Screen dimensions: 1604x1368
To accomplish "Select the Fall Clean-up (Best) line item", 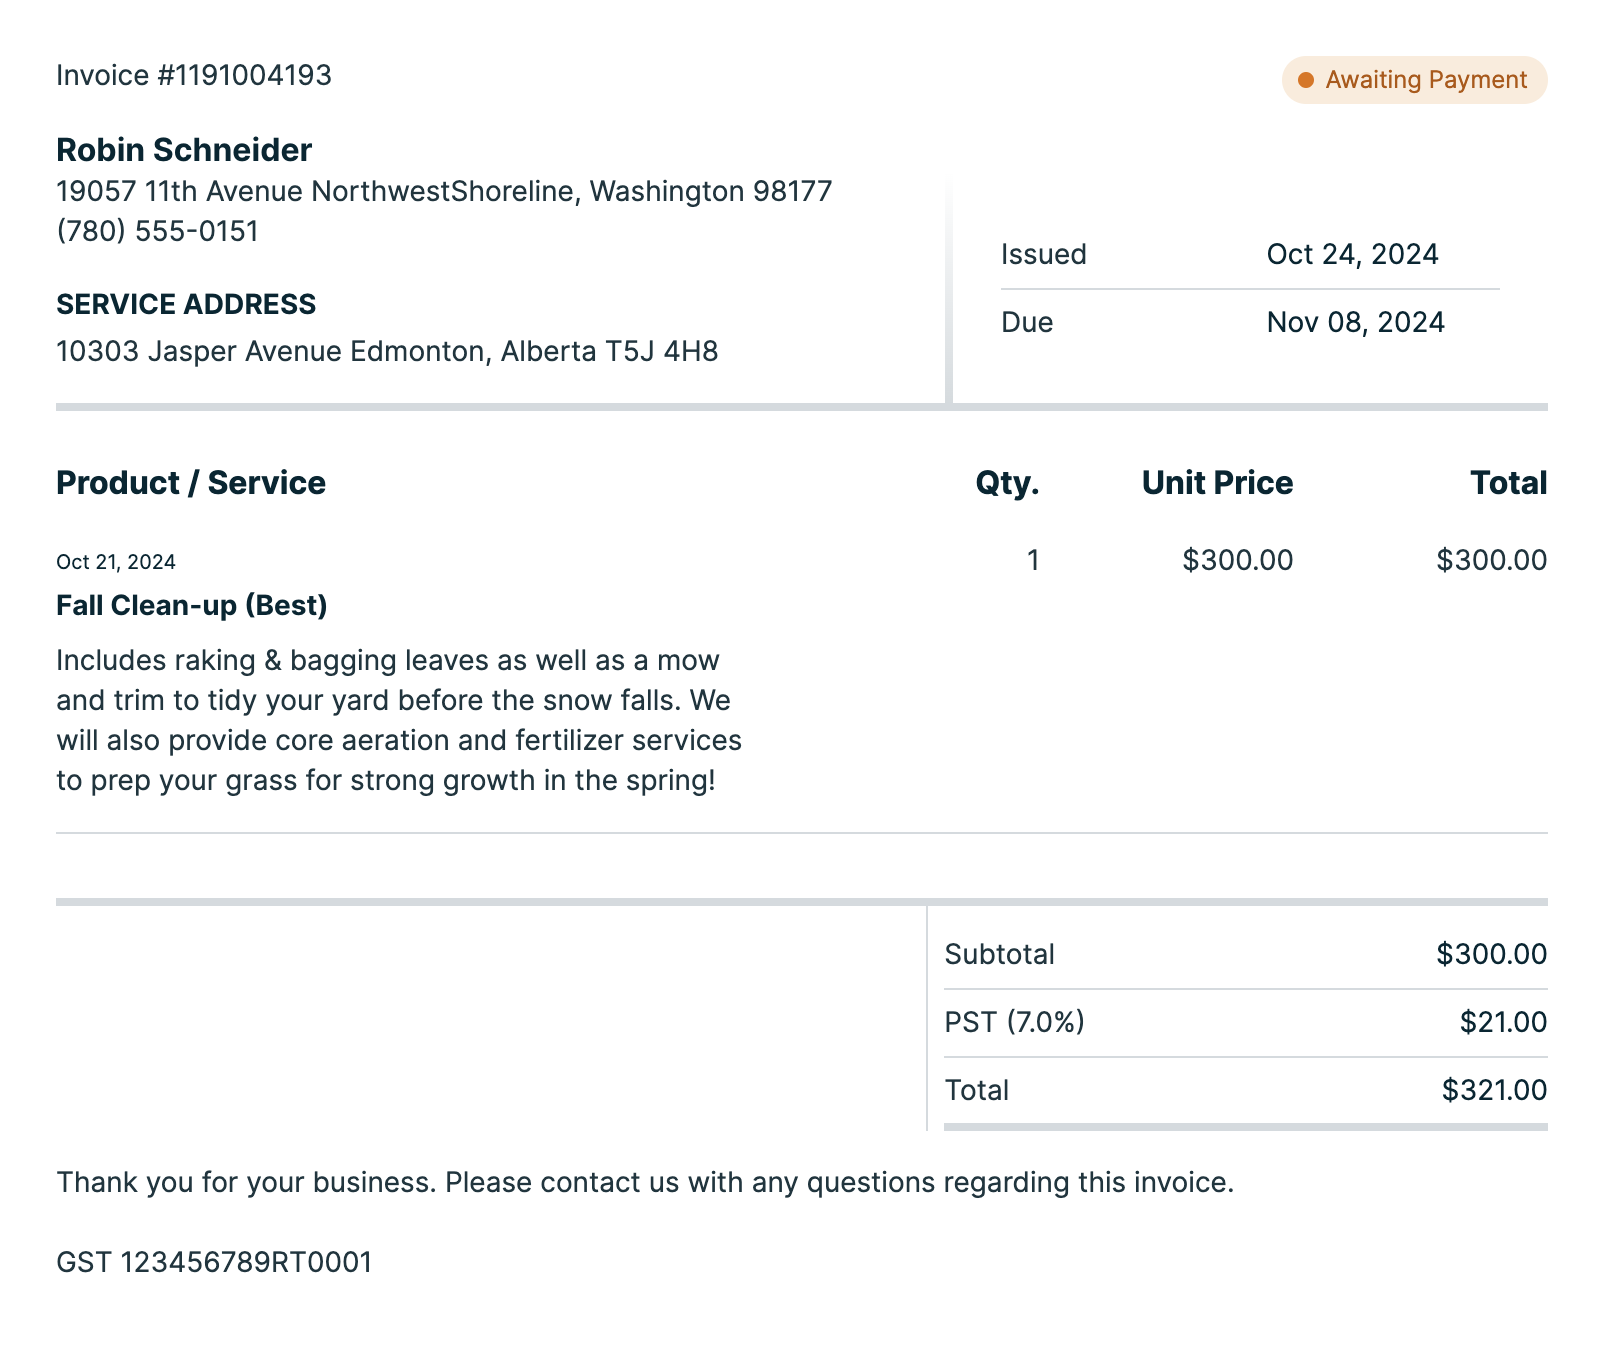I will pos(192,605).
